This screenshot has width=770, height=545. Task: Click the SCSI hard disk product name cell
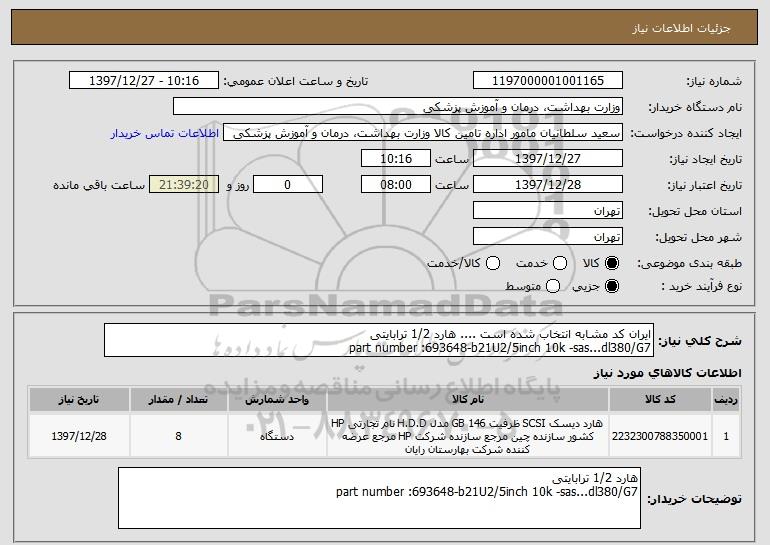coord(468,436)
